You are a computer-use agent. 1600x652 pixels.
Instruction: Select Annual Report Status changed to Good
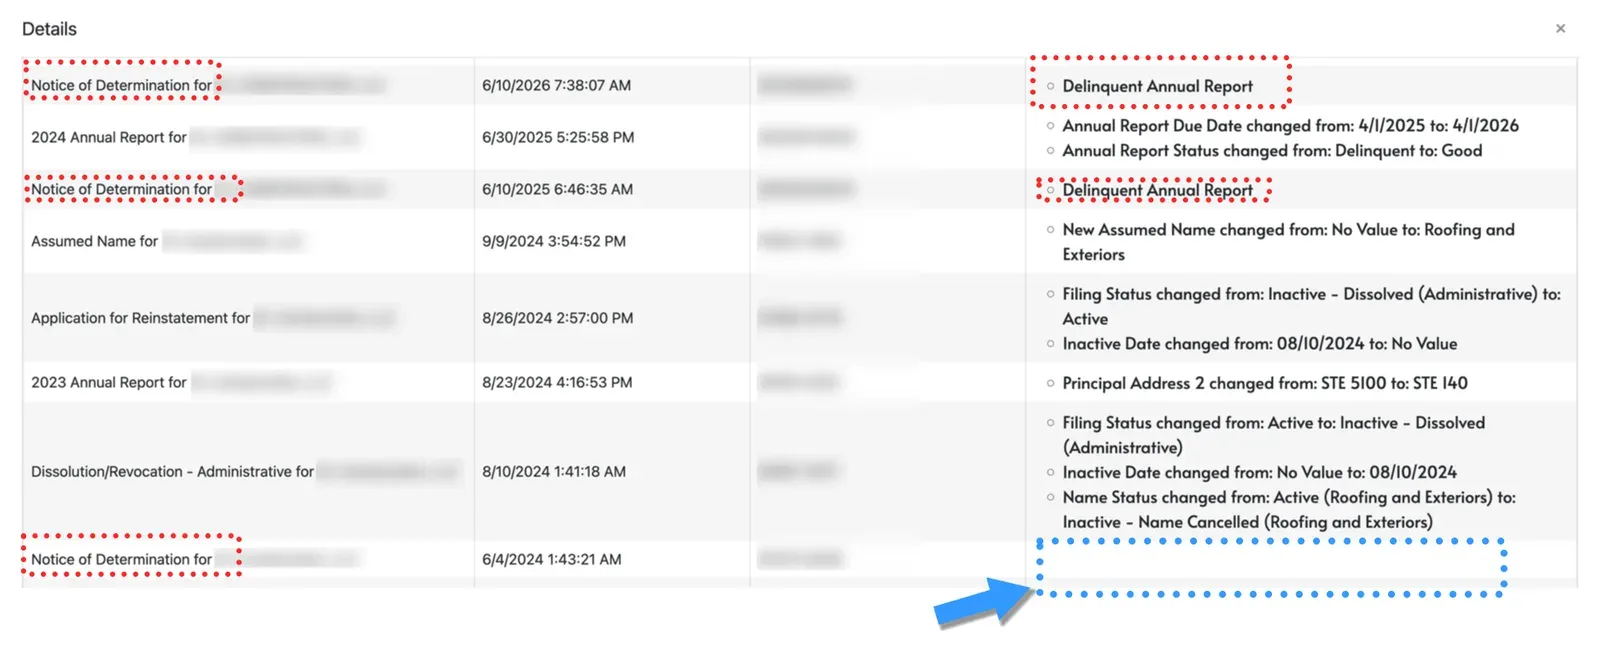[1272, 150]
